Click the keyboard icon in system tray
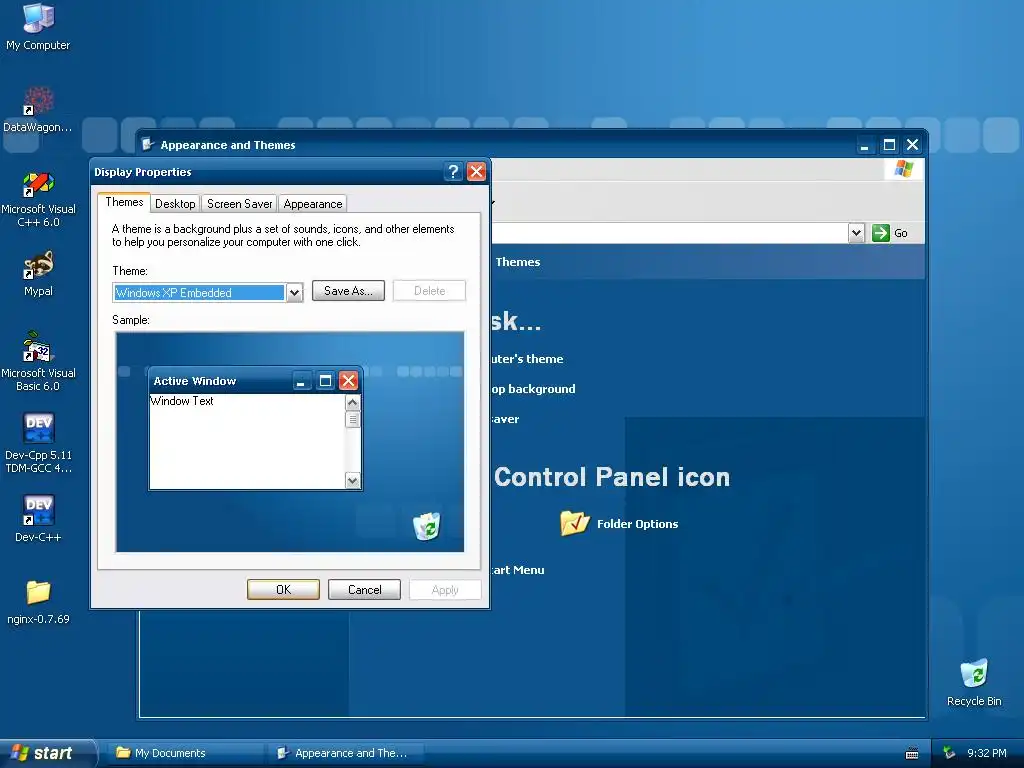The image size is (1024, 768). coord(912,754)
